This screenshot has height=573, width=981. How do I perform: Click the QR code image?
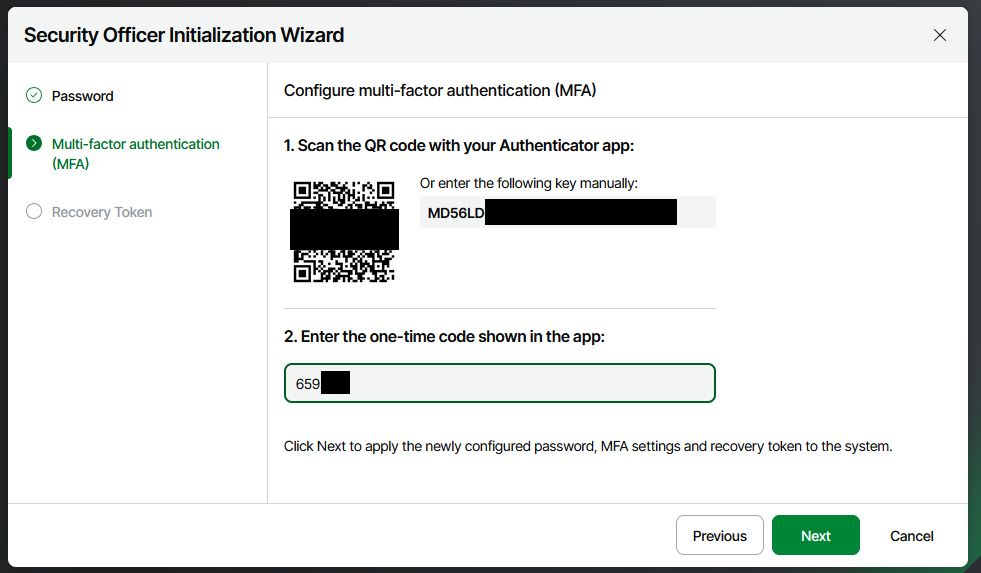tap(344, 231)
